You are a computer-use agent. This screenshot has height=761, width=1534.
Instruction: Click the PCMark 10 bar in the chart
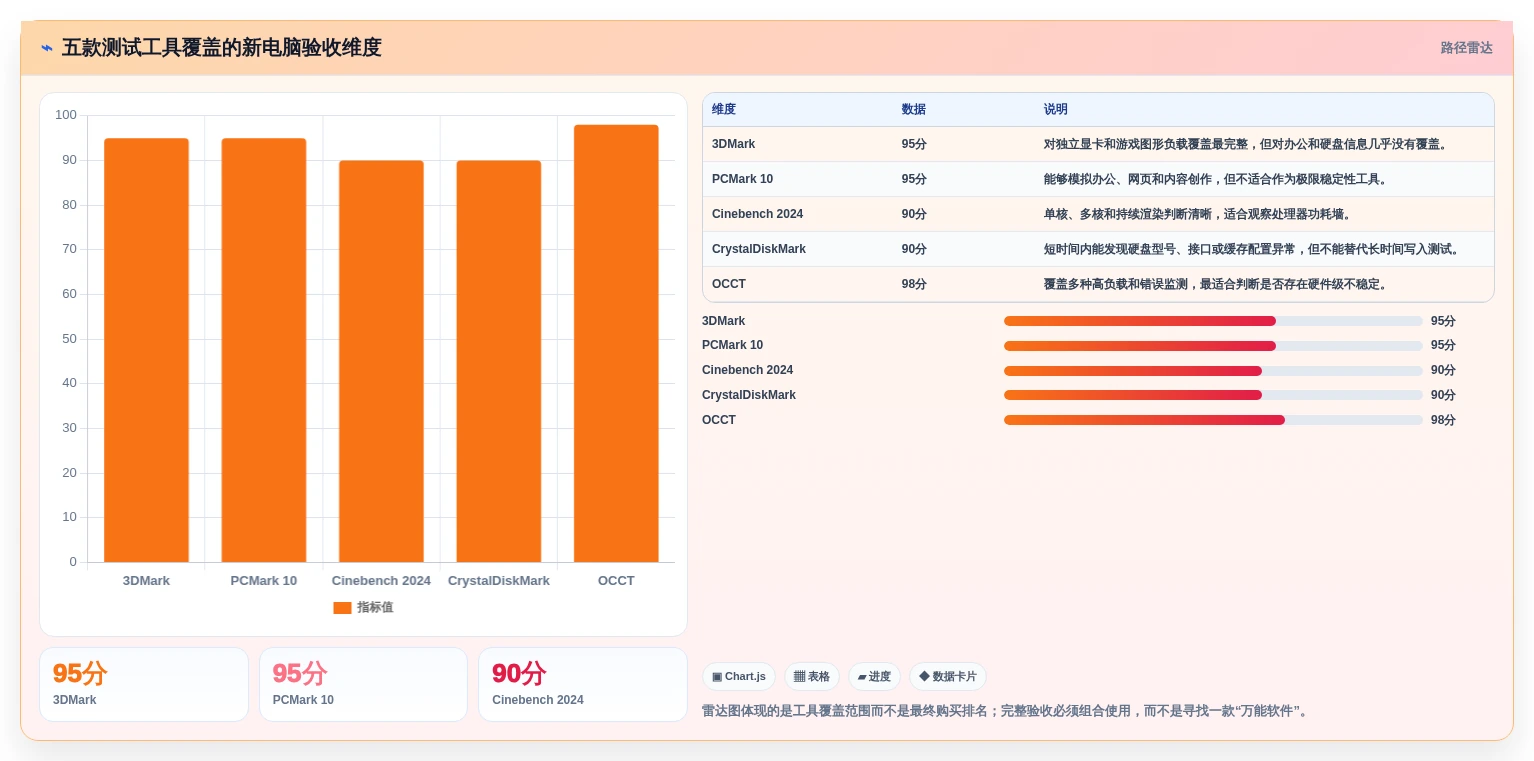pyautogui.click(x=264, y=350)
